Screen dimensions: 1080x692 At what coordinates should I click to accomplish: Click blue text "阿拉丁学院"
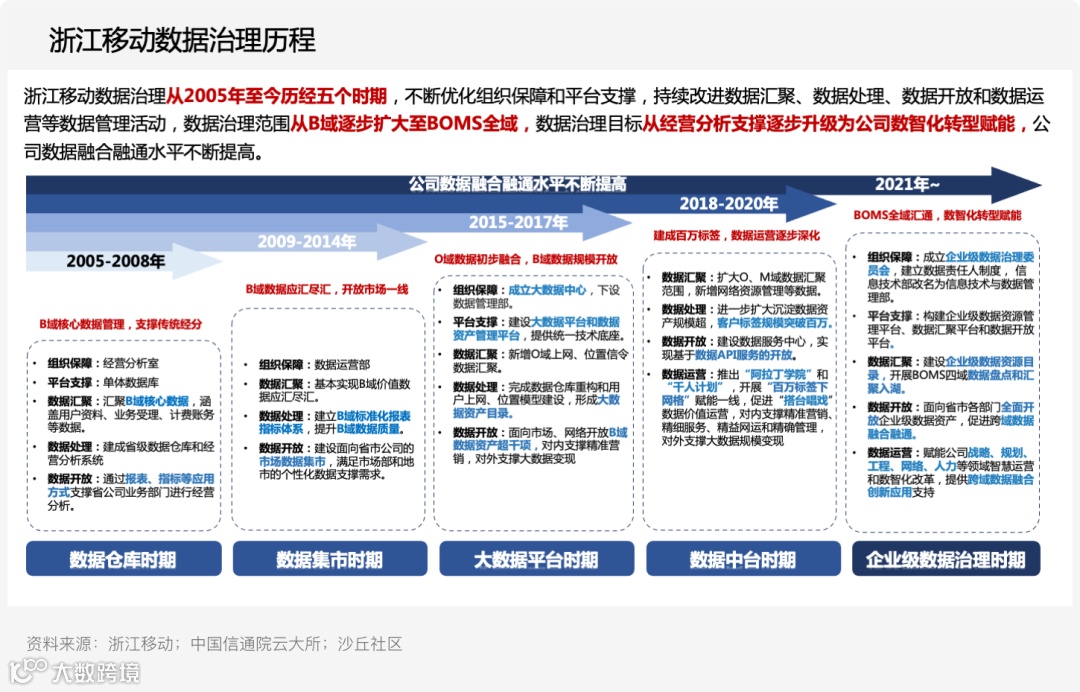pyautogui.click(x=778, y=374)
